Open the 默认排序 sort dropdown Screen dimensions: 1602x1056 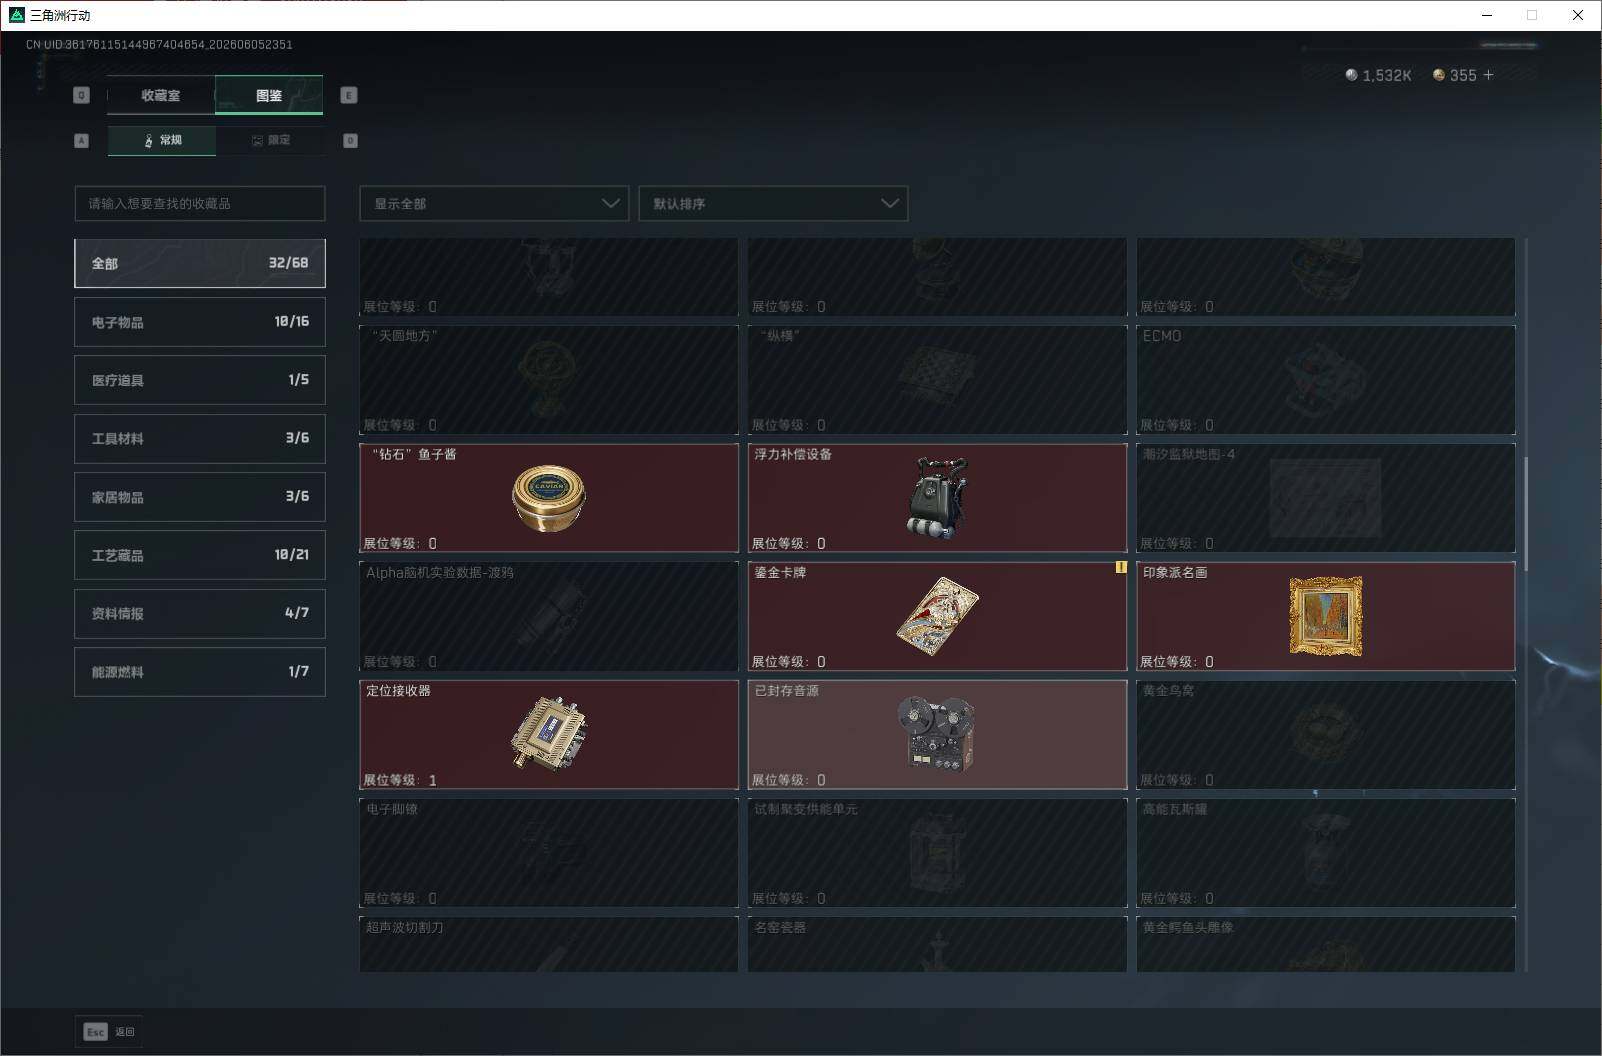tap(773, 203)
